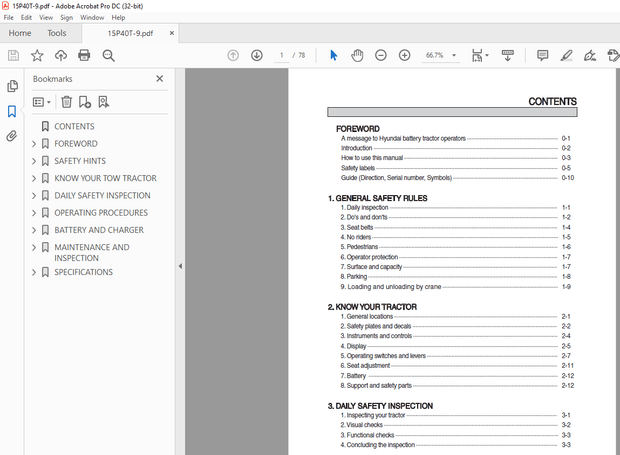620x455 pixels.
Task: Expand the FOREWORD bookmark
Action: pos(34,144)
